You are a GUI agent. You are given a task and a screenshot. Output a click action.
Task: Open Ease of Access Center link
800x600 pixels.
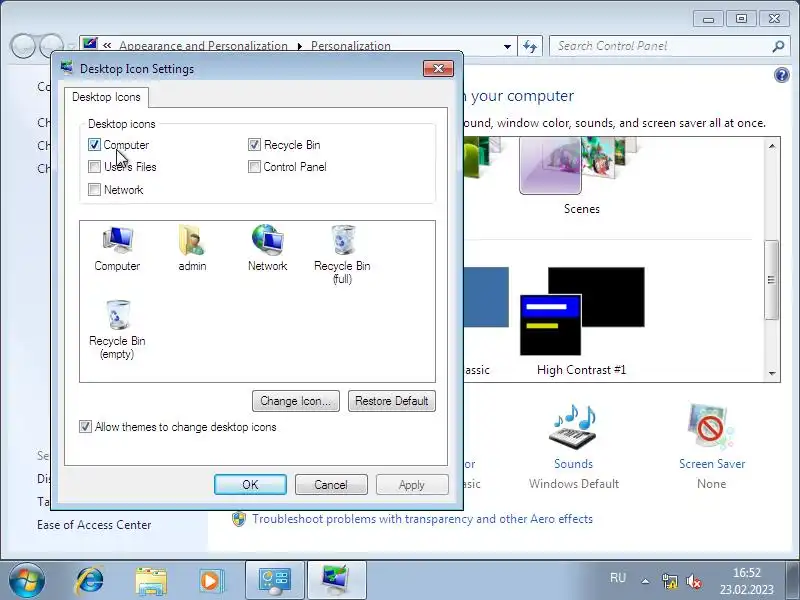pos(94,525)
